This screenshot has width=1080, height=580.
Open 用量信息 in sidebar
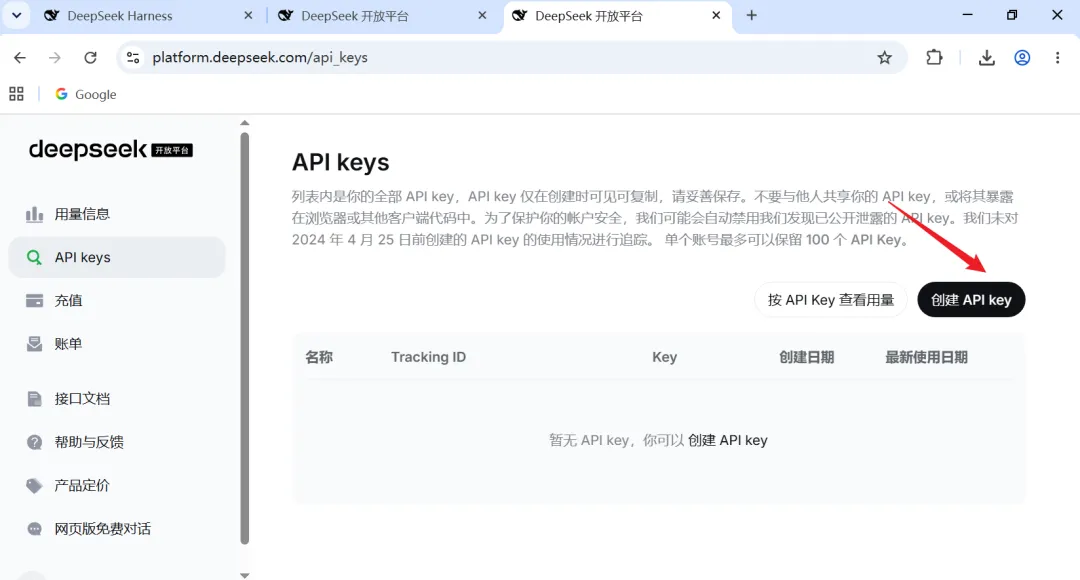coord(117,214)
